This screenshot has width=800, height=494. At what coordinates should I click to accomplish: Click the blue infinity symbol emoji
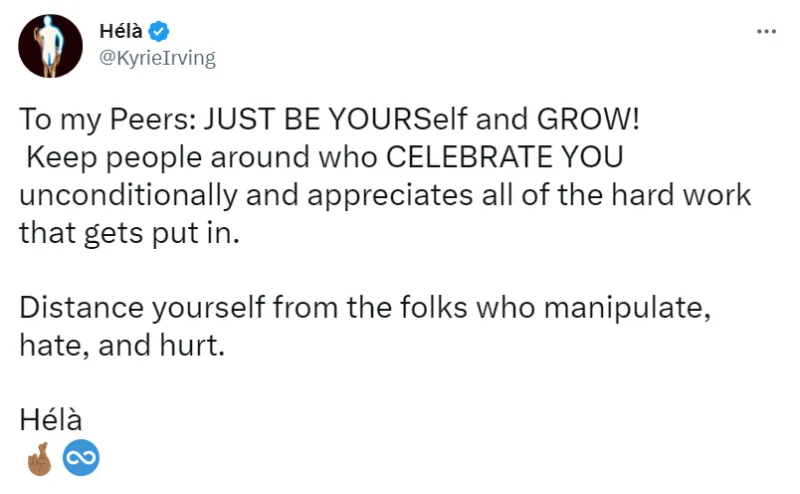tap(81, 457)
